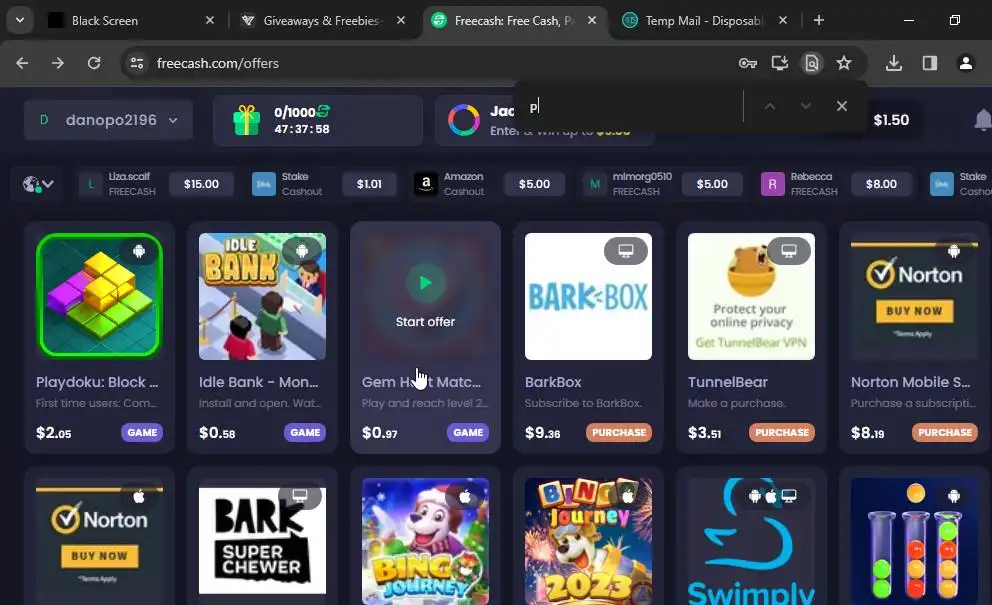Open site information icon in address bar
The height and width of the screenshot is (605, 992).
point(137,63)
